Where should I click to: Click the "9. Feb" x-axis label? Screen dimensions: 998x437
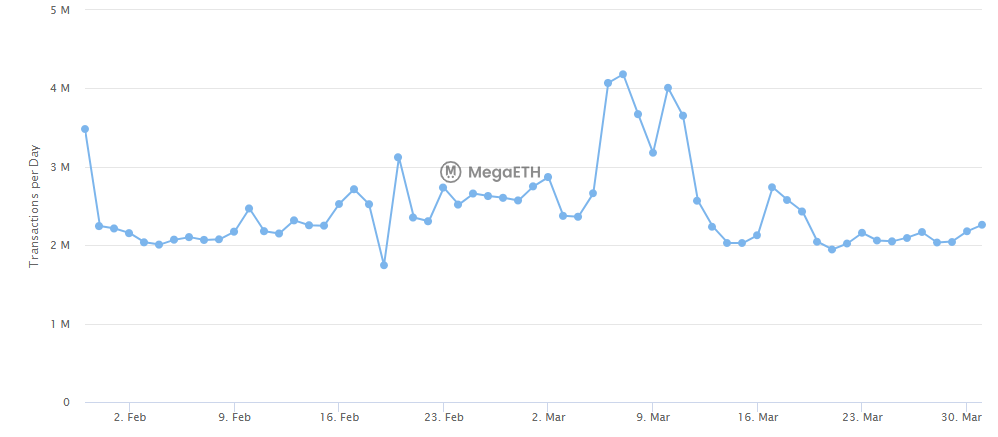(234, 417)
